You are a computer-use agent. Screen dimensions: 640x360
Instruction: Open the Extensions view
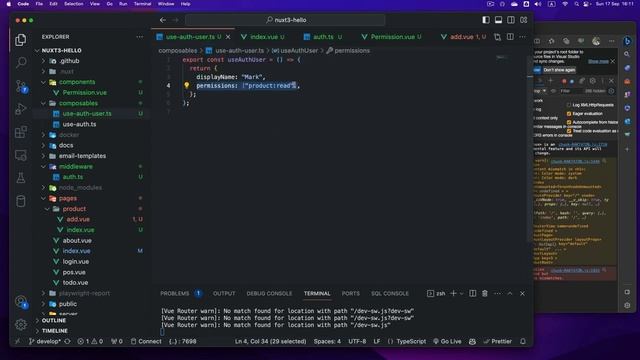coord(21,132)
